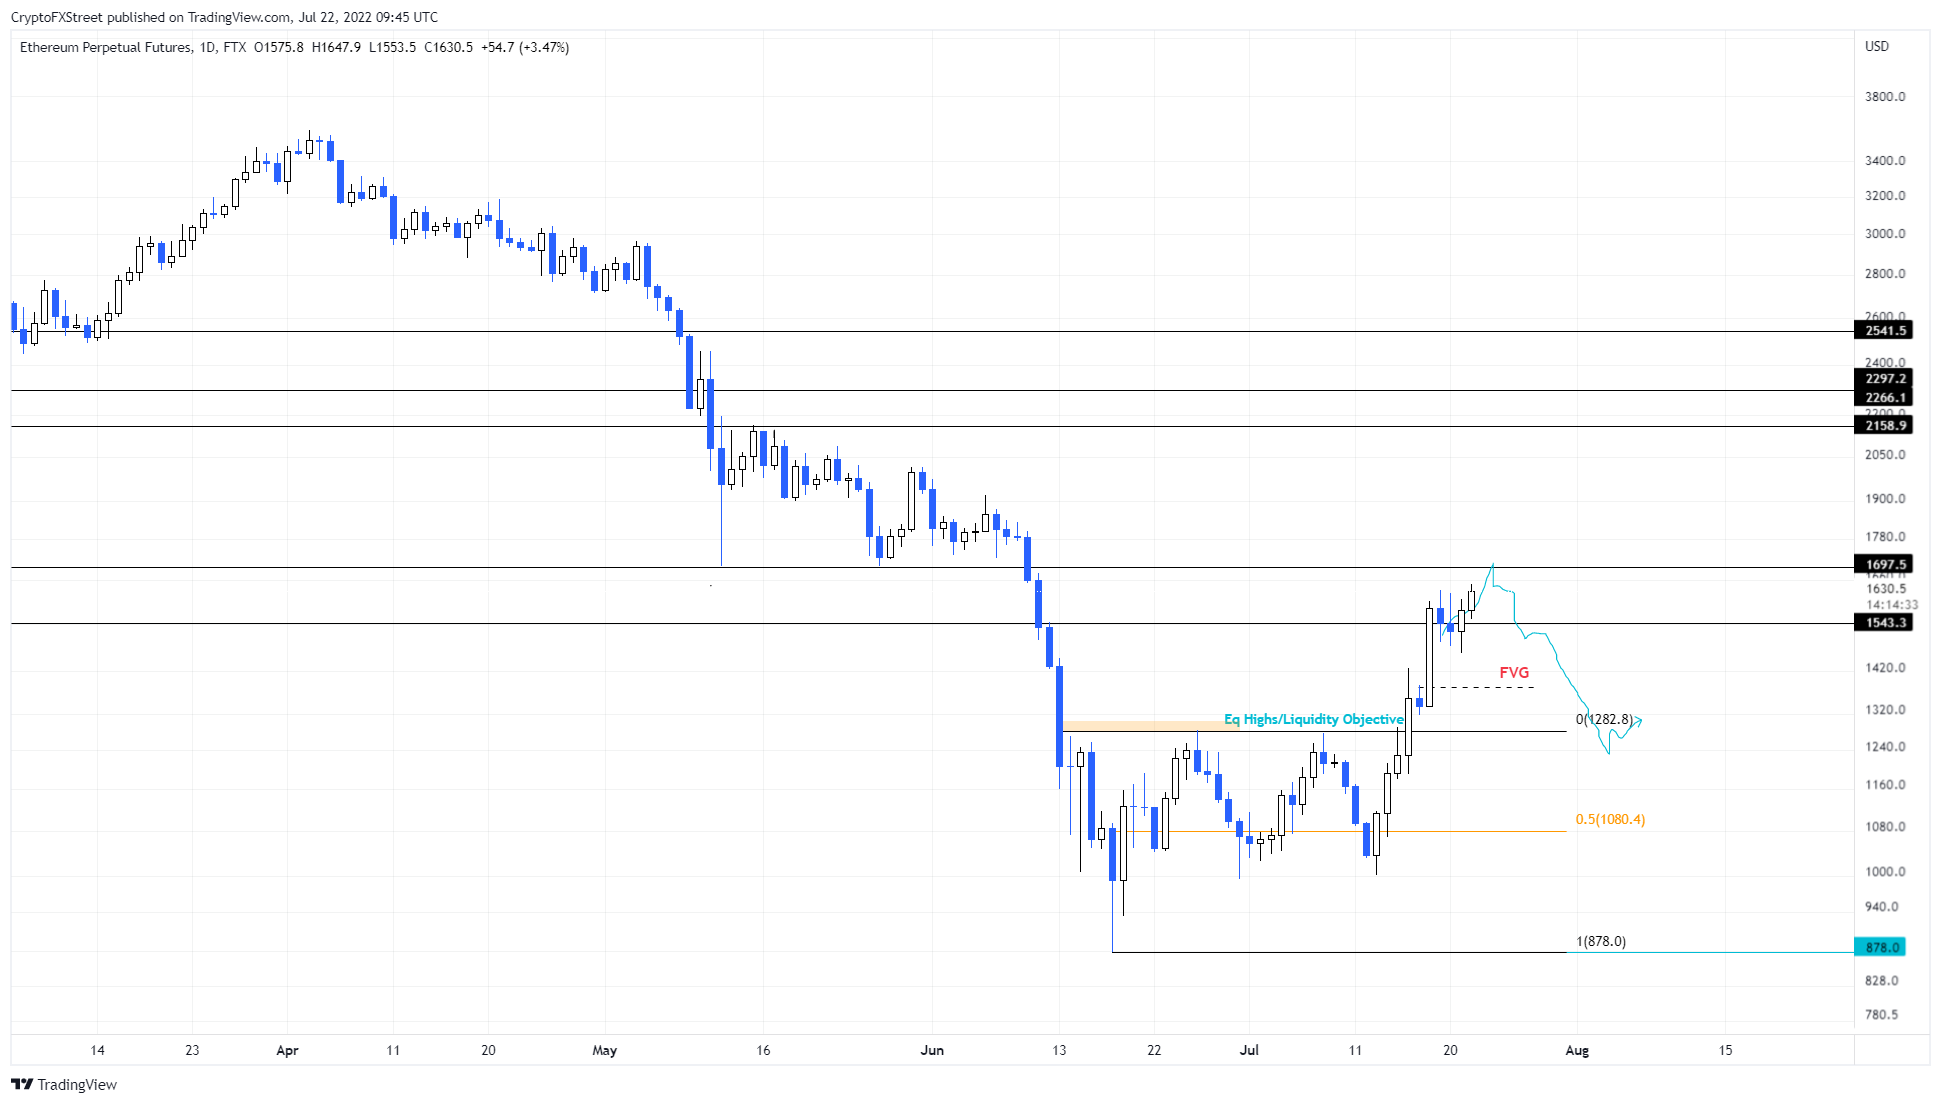This screenshot has height=1104, width=1941.
Task: Click the orange 0.5(1080.4) Fibonacci label
Action: (1610, 819)
